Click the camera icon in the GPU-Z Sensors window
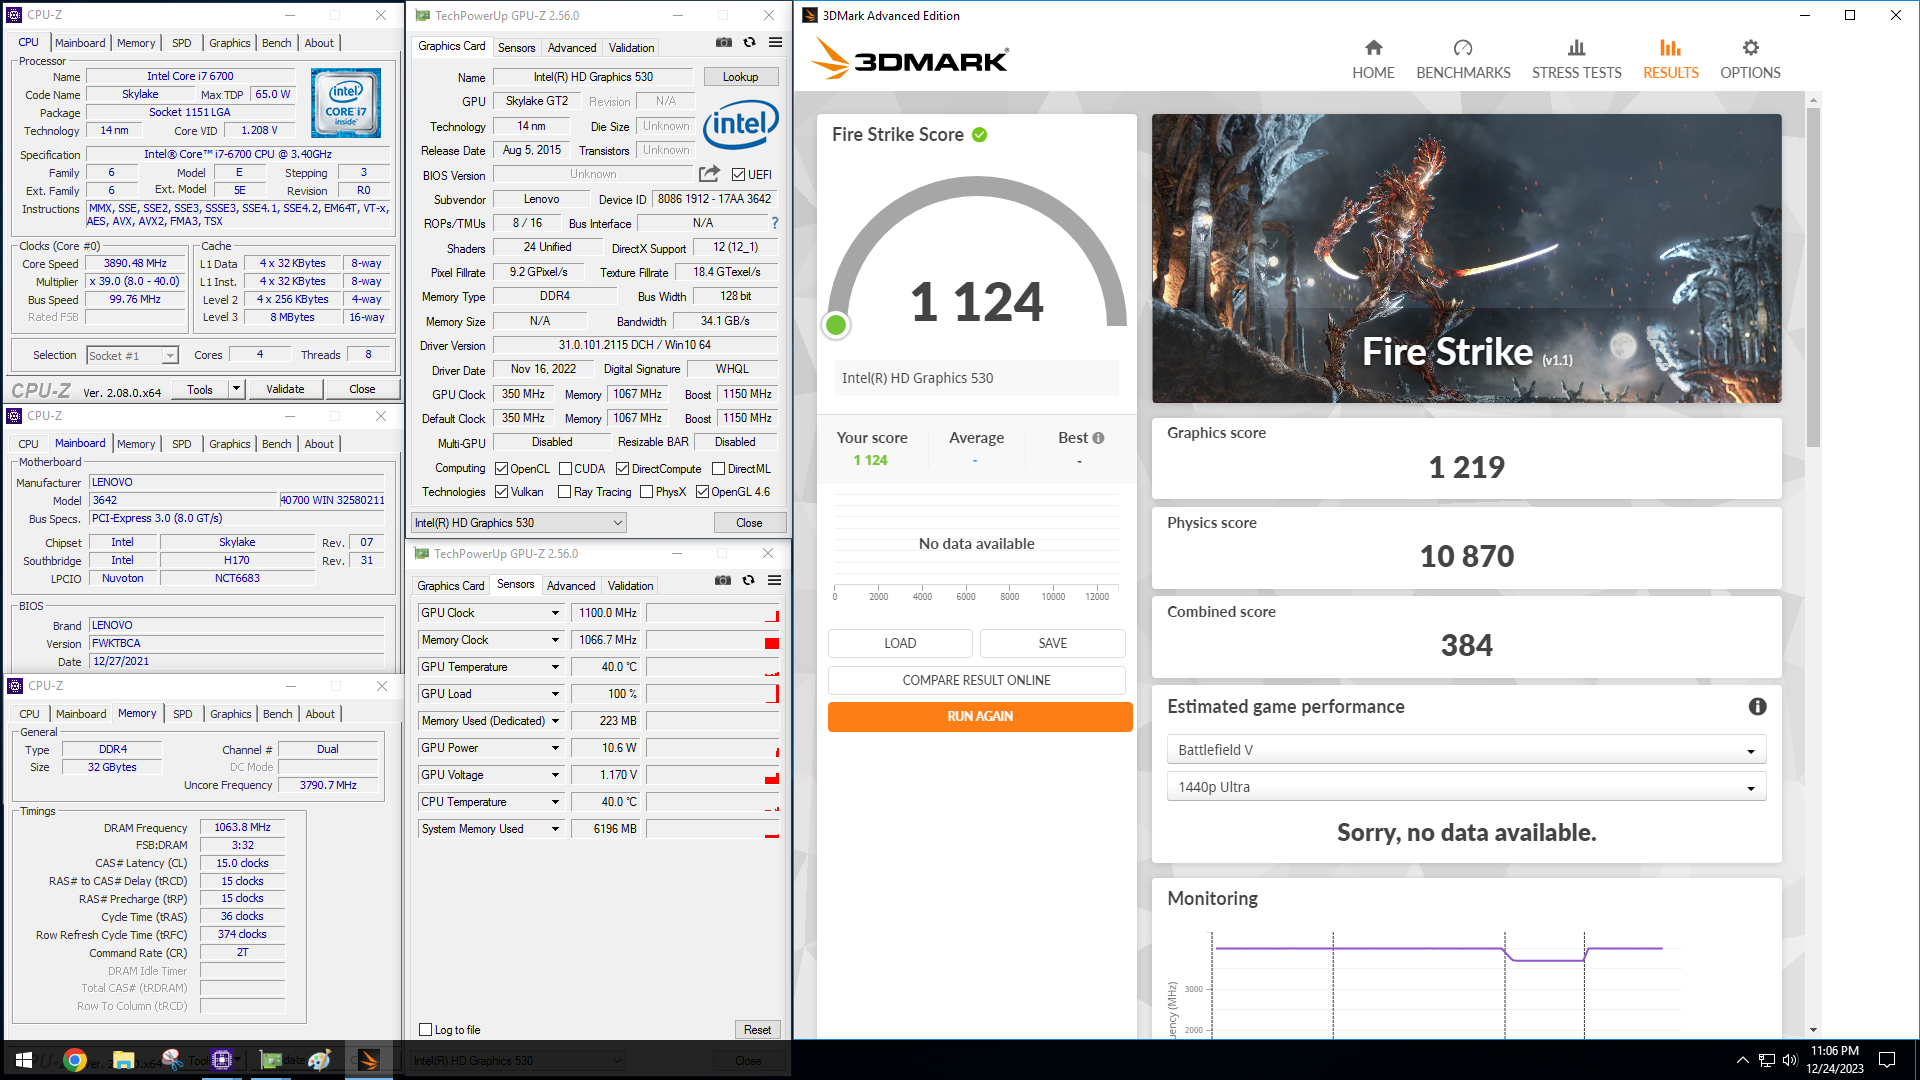 (723, 580)
